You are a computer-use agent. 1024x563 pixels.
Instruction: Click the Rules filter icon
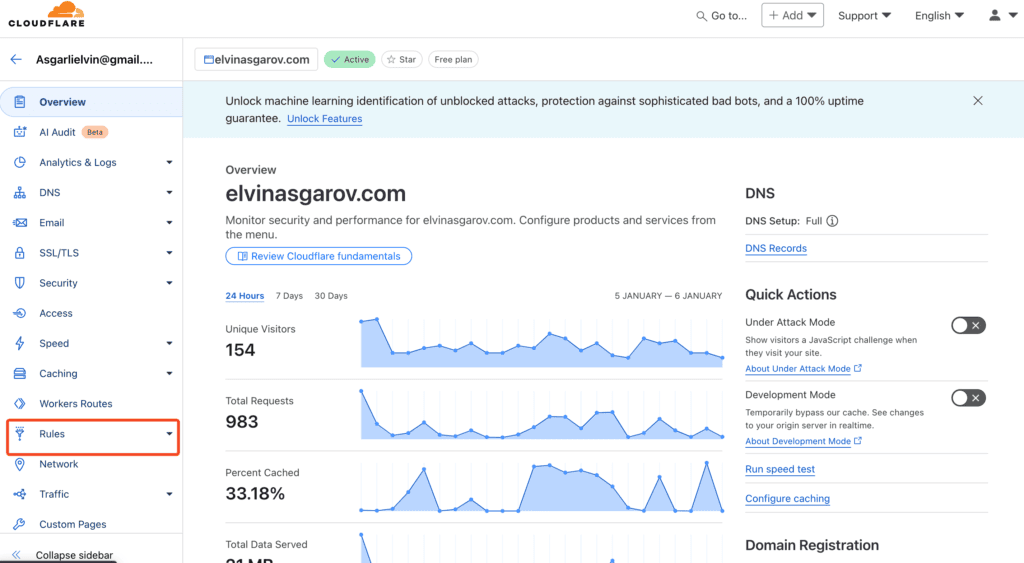click(20, 434)
